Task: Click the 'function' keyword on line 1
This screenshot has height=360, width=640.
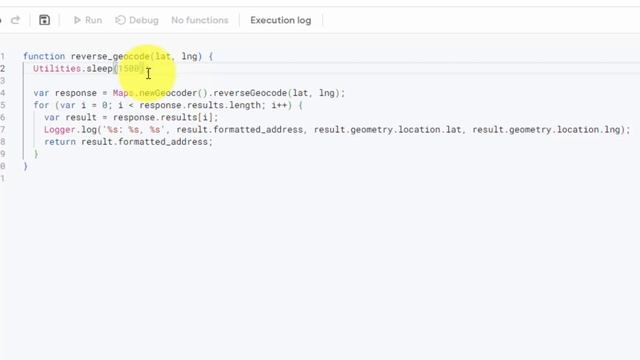Action: click(44, 56)
